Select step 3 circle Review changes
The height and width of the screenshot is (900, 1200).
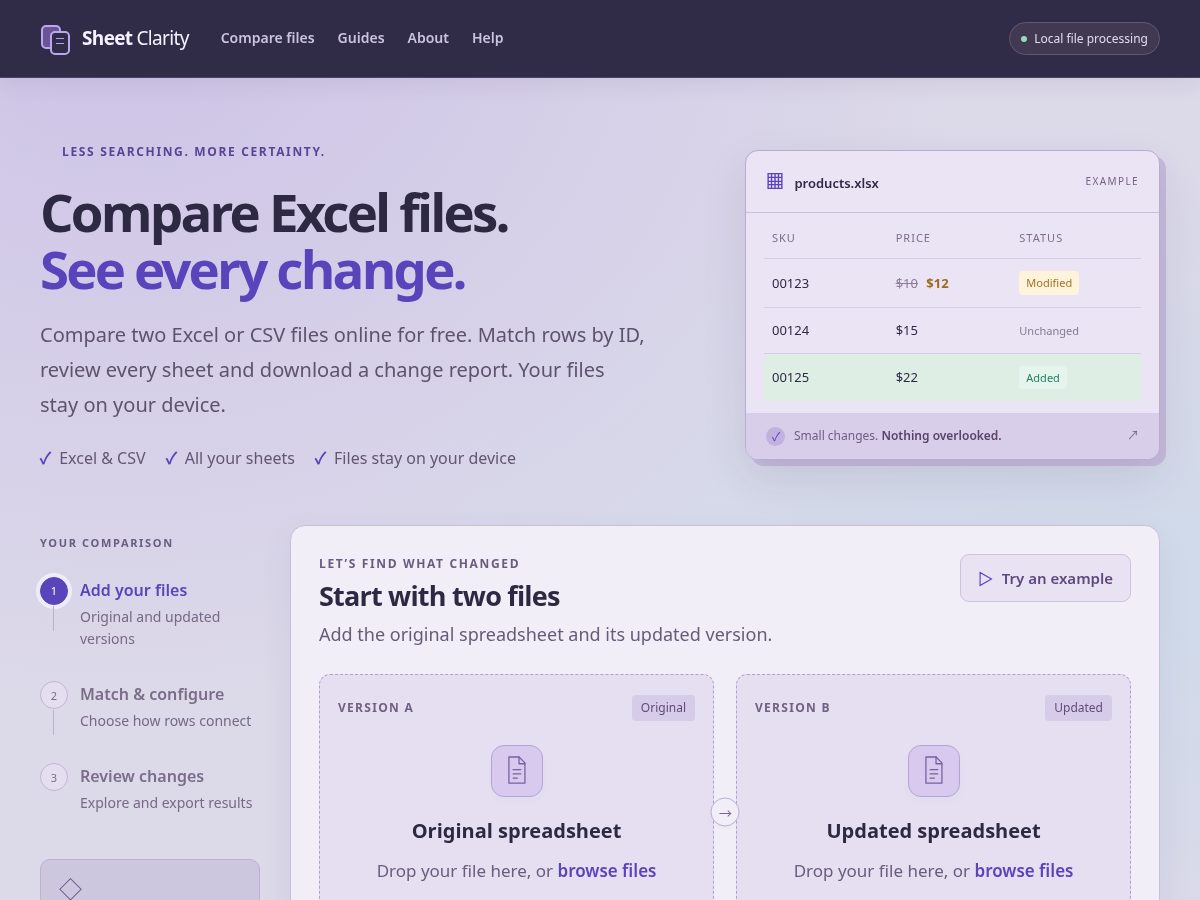[x=54, y=777]
